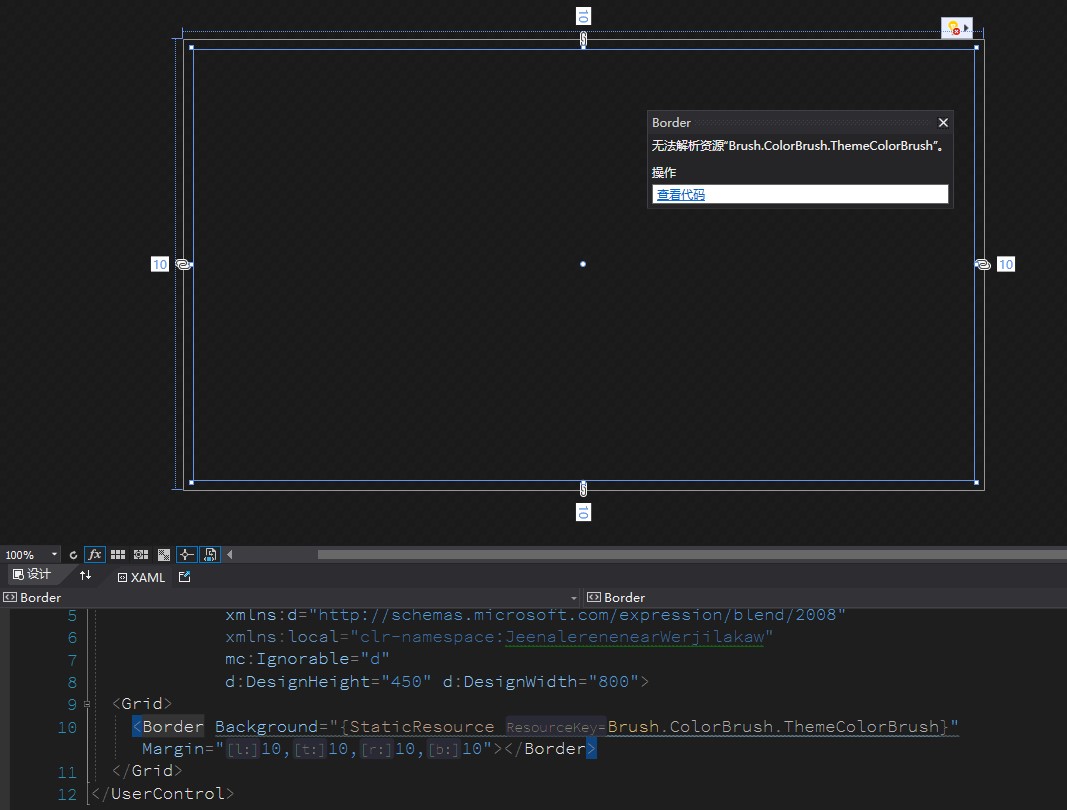Click the opening Grid tag
Image resolution: width=1067 pixels, height=810 pixels.
click(142, 703)
